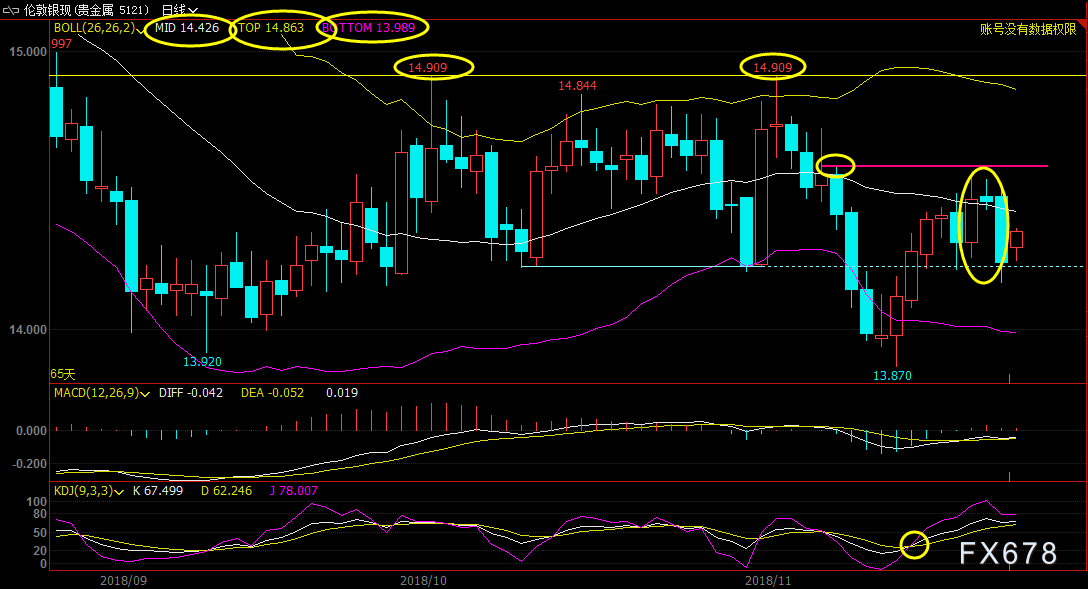
Task: Click the 2018/11 date axis label
Action: tap(768, 580)
